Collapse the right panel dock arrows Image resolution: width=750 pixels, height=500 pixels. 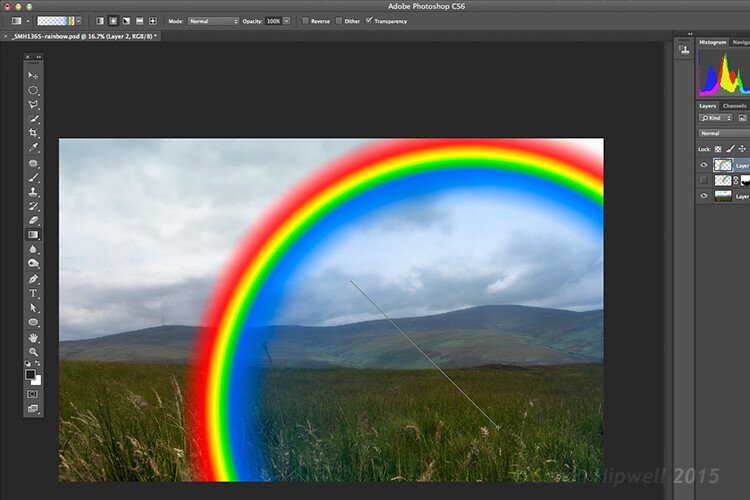690,34
